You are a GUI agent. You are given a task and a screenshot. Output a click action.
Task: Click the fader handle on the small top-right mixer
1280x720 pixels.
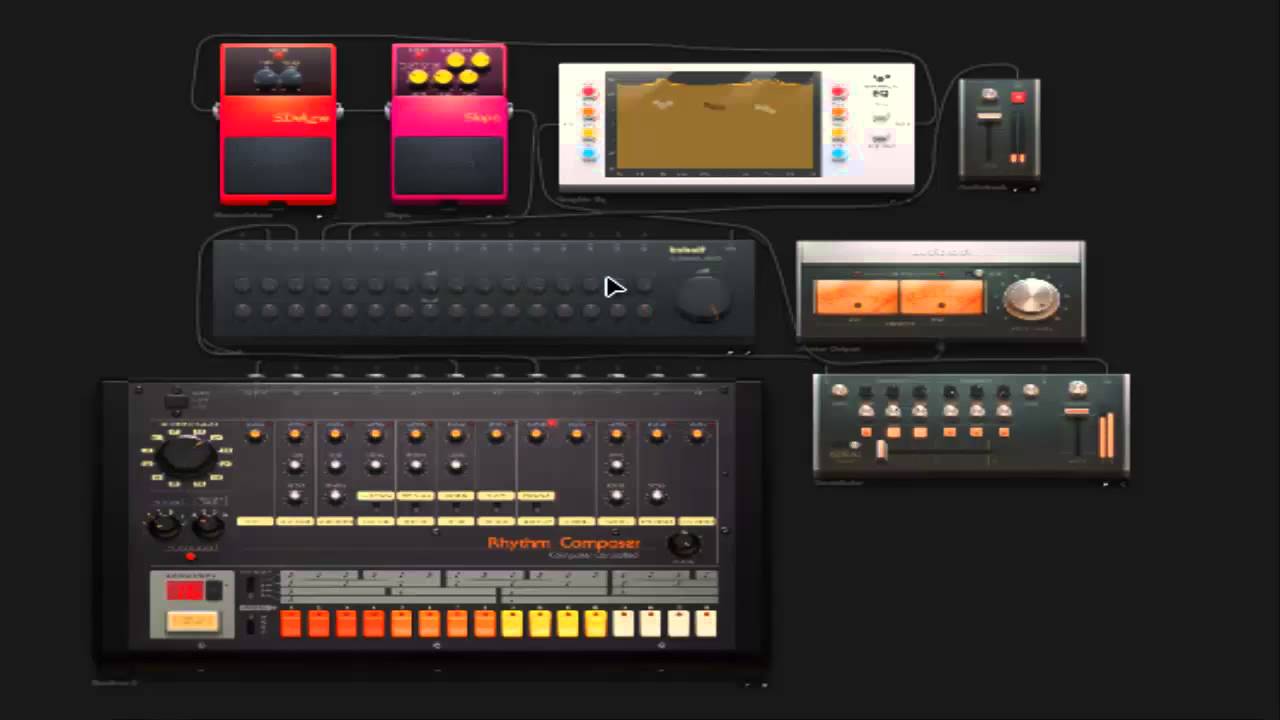pyautogui.click(x=989, y=118)
